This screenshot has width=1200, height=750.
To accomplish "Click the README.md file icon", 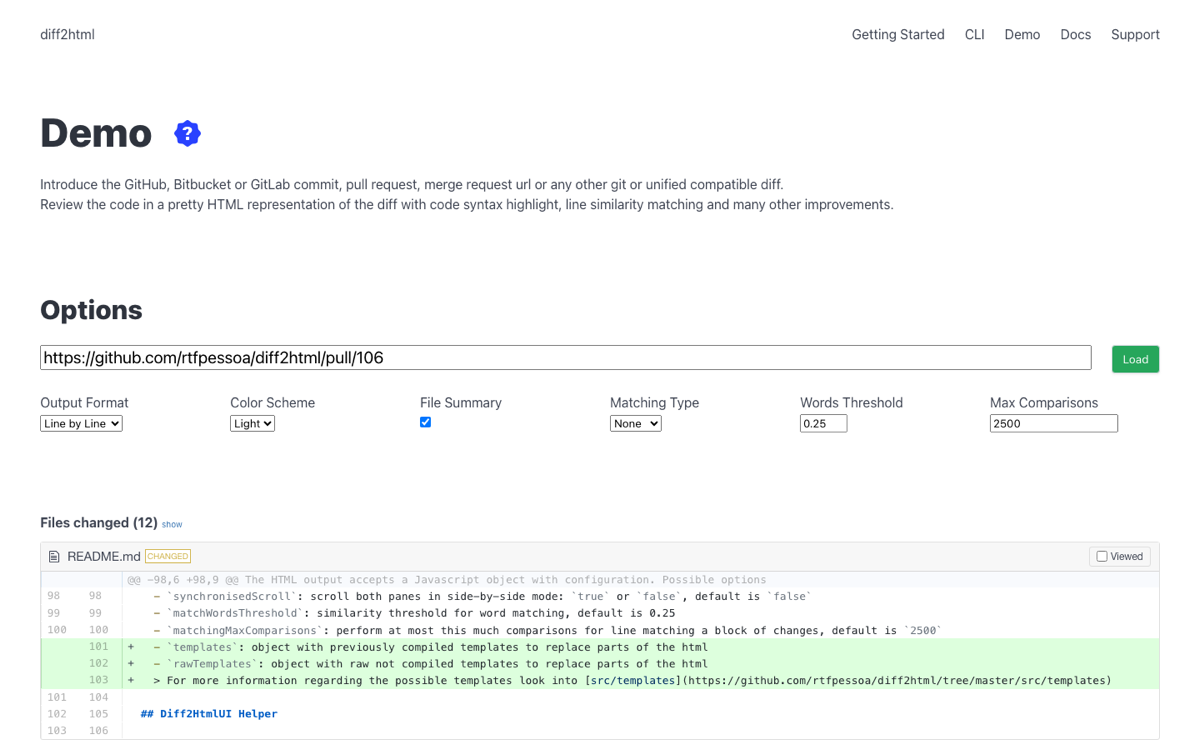I will [54, 556].
